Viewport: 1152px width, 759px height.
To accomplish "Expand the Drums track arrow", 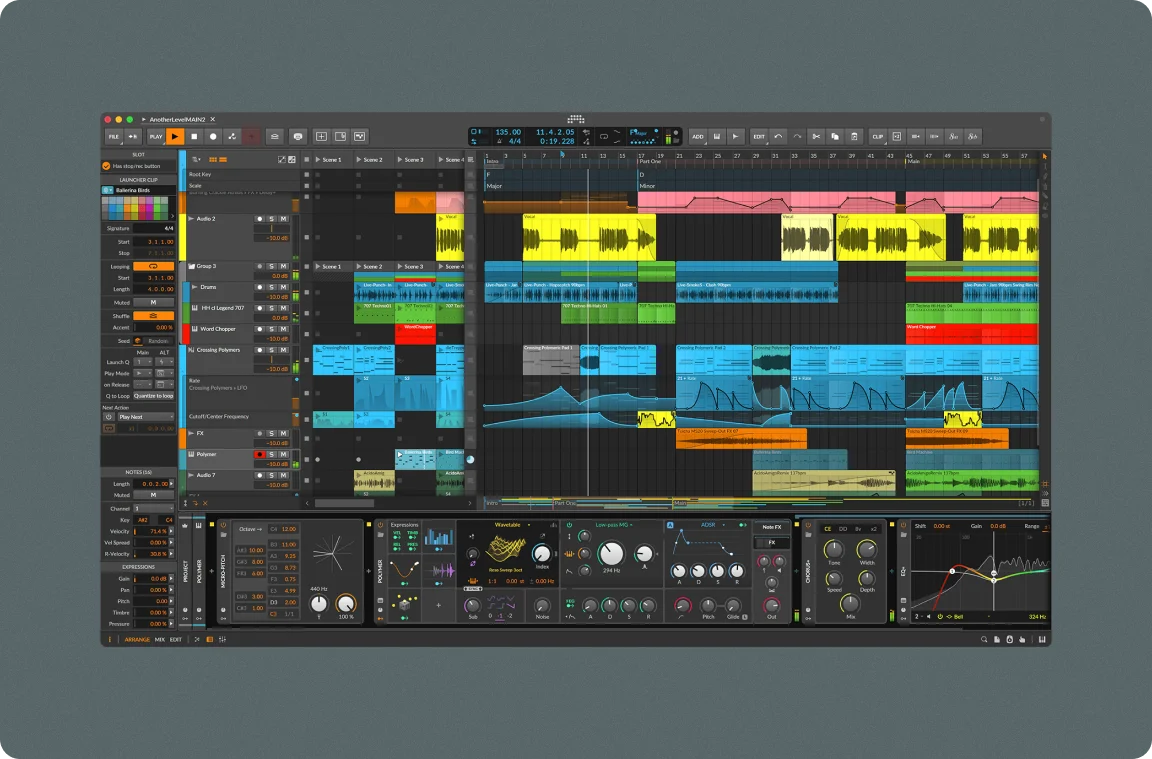I will pos(195,287).
